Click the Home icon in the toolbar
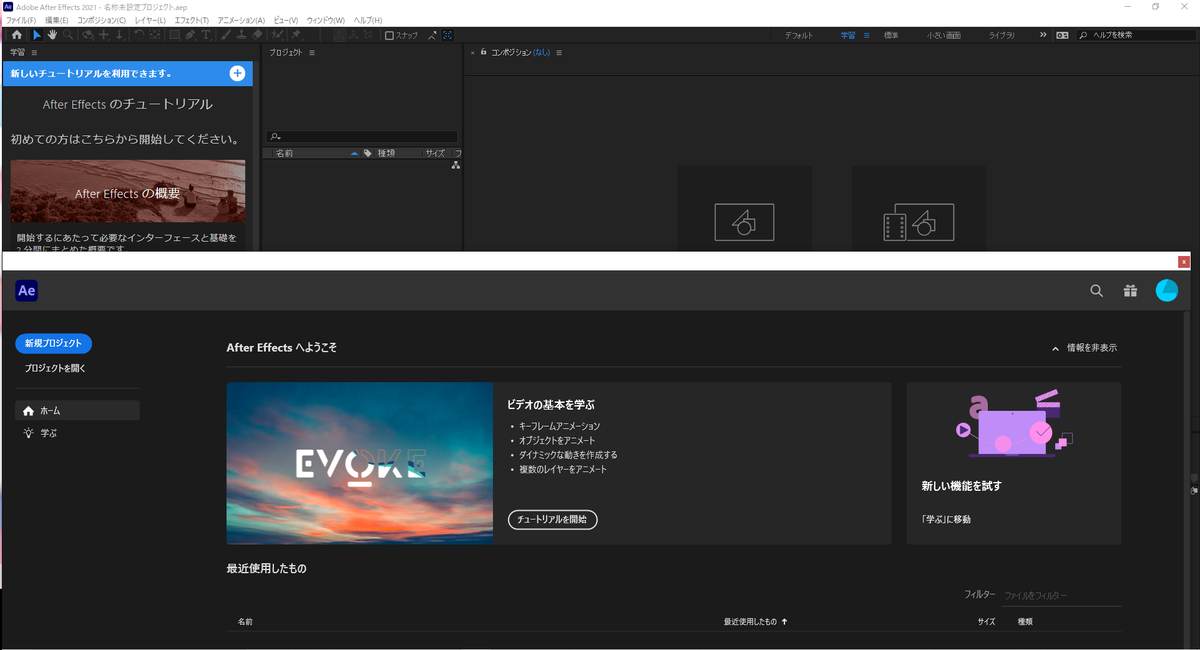The image size is (1200, 650). tap(16, 35)
